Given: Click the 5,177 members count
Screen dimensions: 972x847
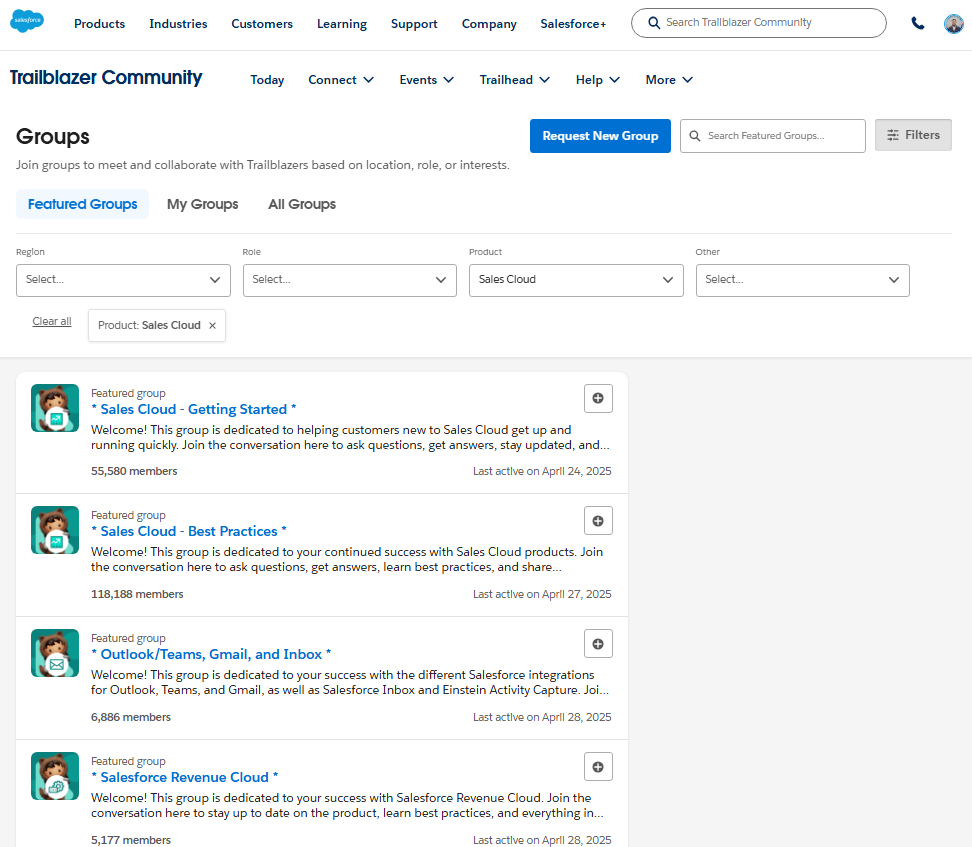Looking at the screenshot, I should (131, 840).
